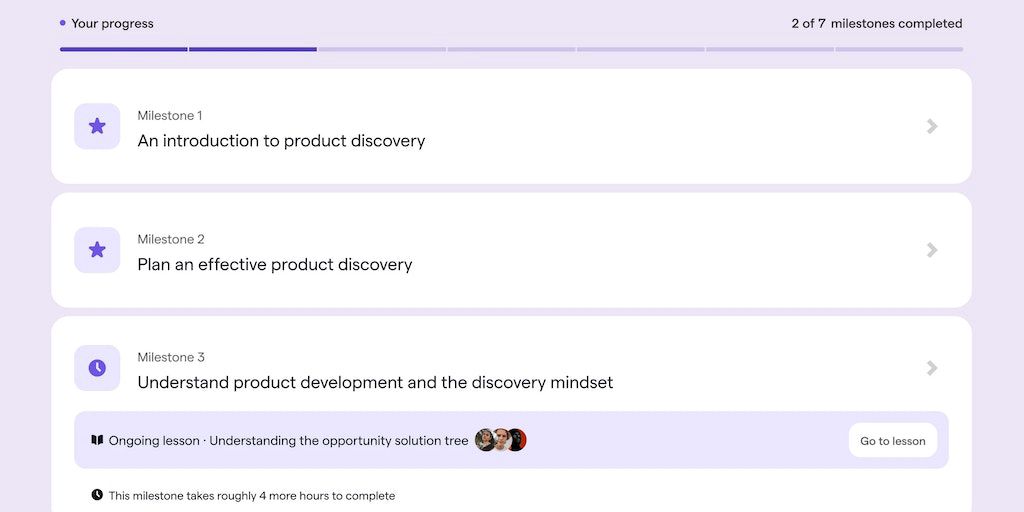Click the last segment of the progress bar

[899, 49]
